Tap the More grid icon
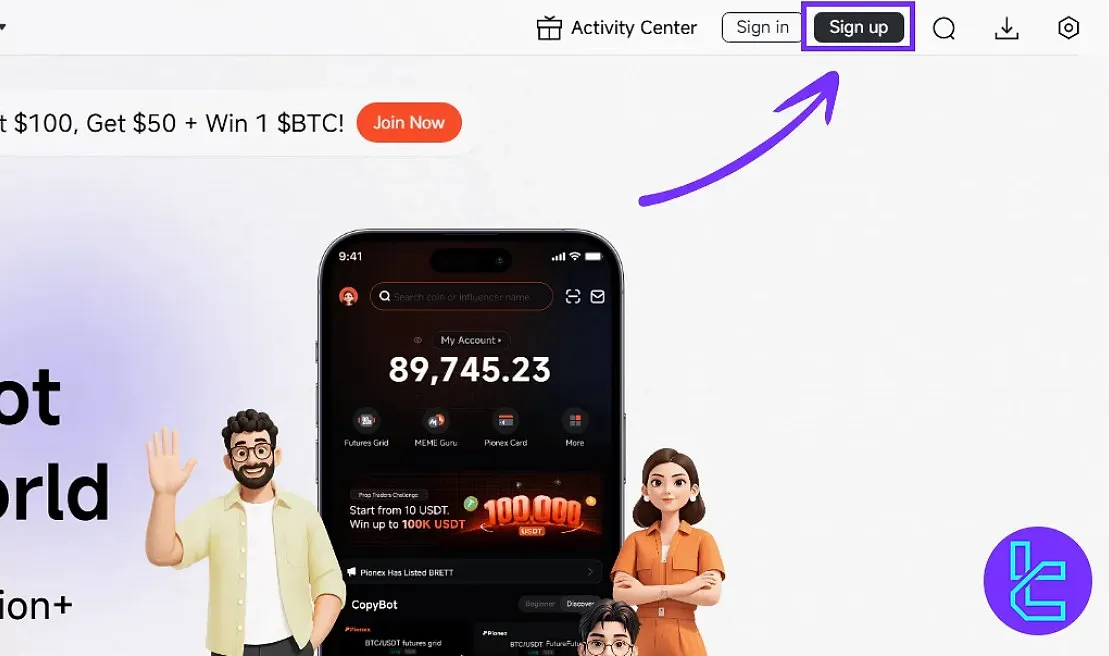1109x656 pixels. (x=575, y=421)
